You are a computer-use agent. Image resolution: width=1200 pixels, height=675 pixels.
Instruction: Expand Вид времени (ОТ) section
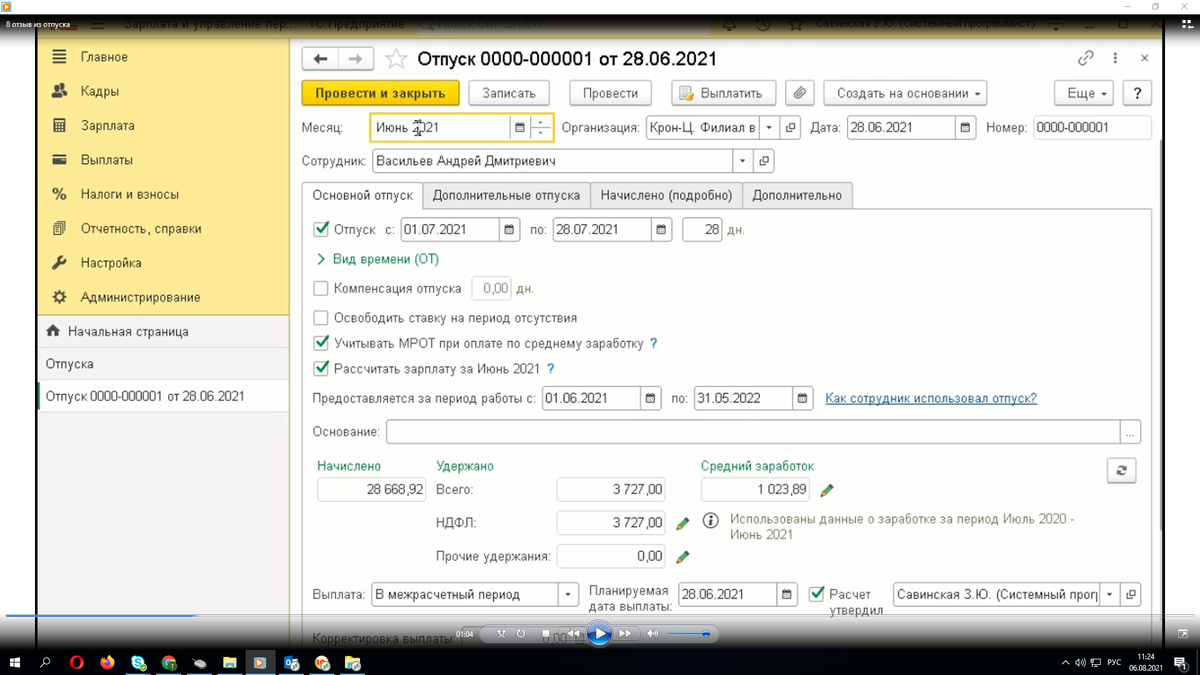coord(377,259)
